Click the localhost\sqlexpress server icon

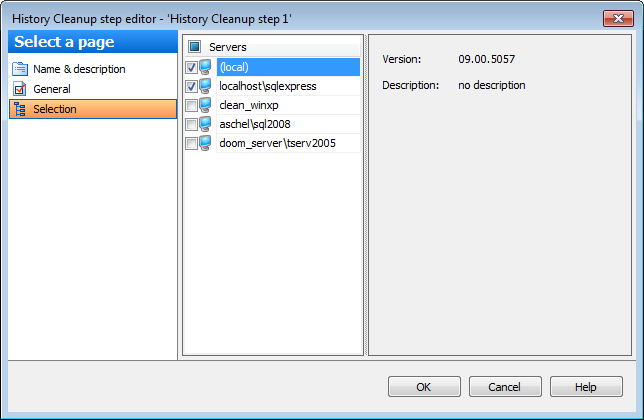pos(205,86)
